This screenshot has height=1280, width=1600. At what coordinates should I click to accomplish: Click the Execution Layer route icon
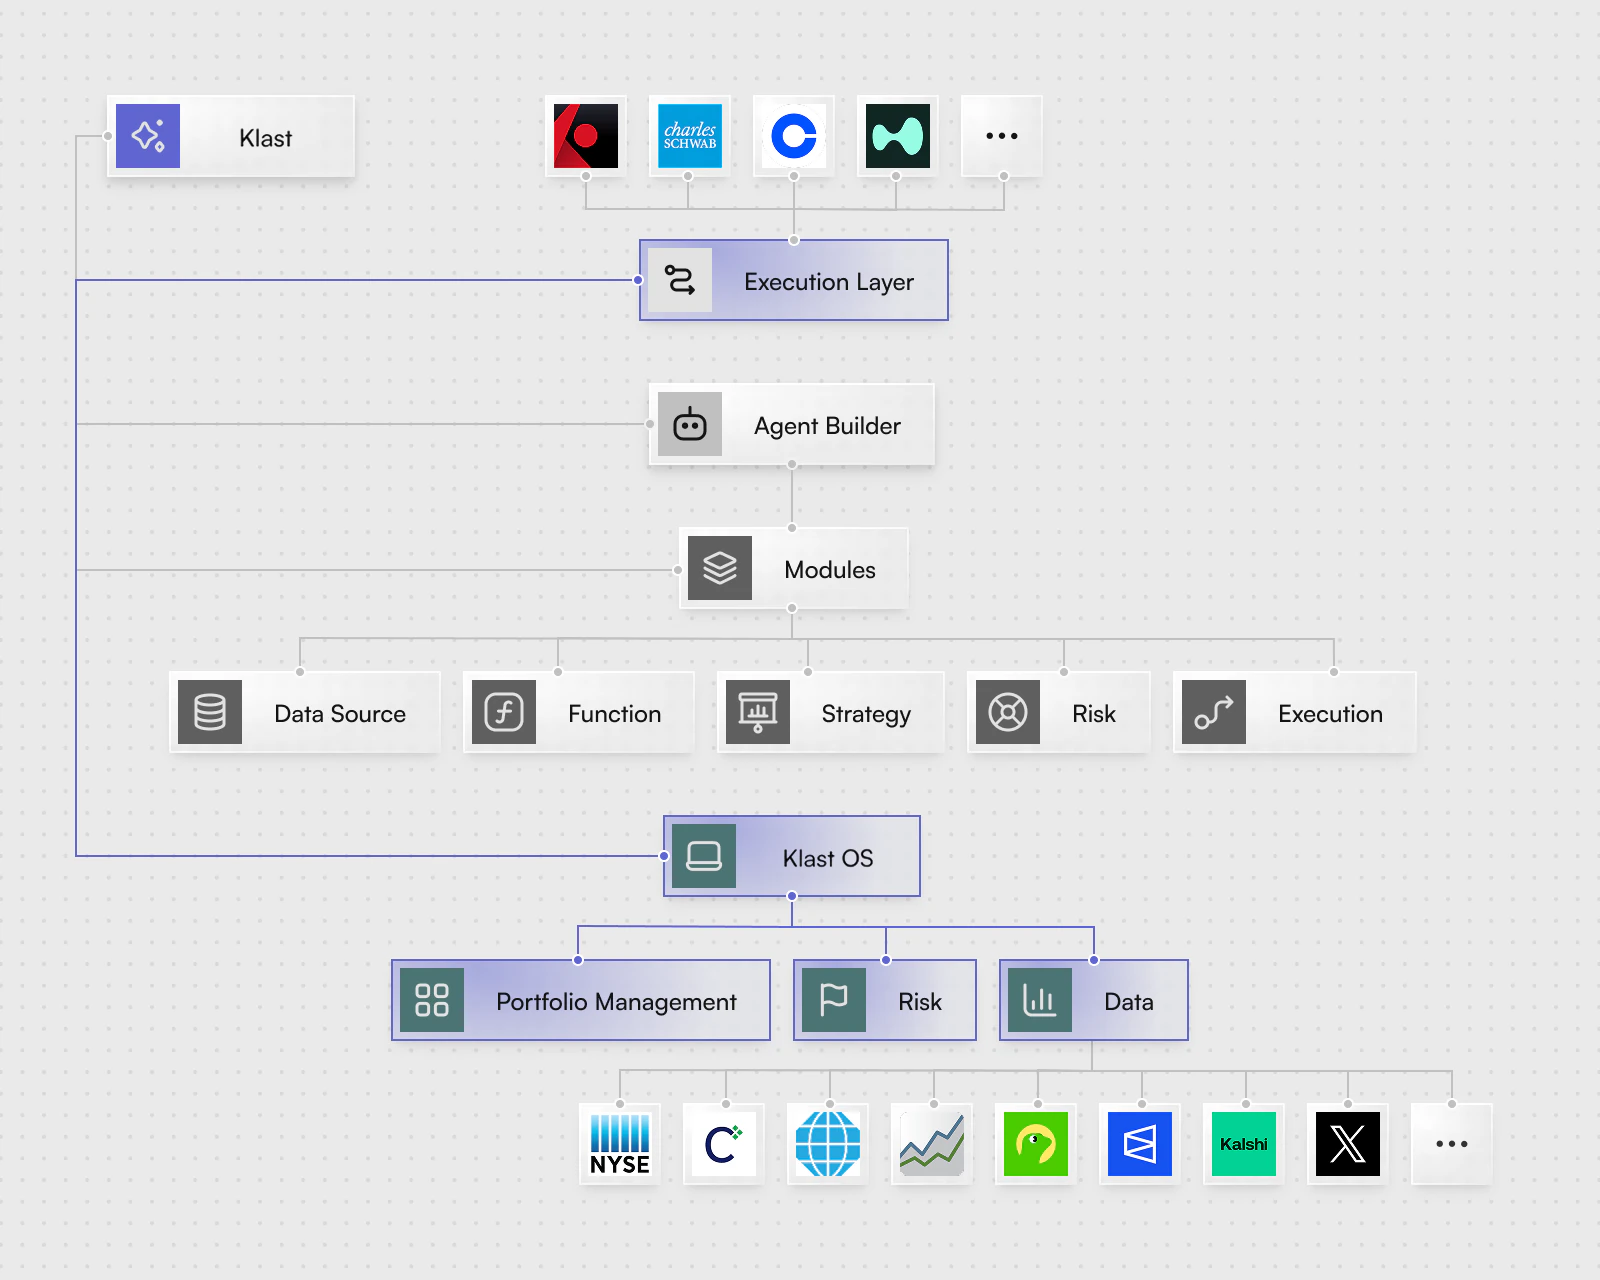680,280
